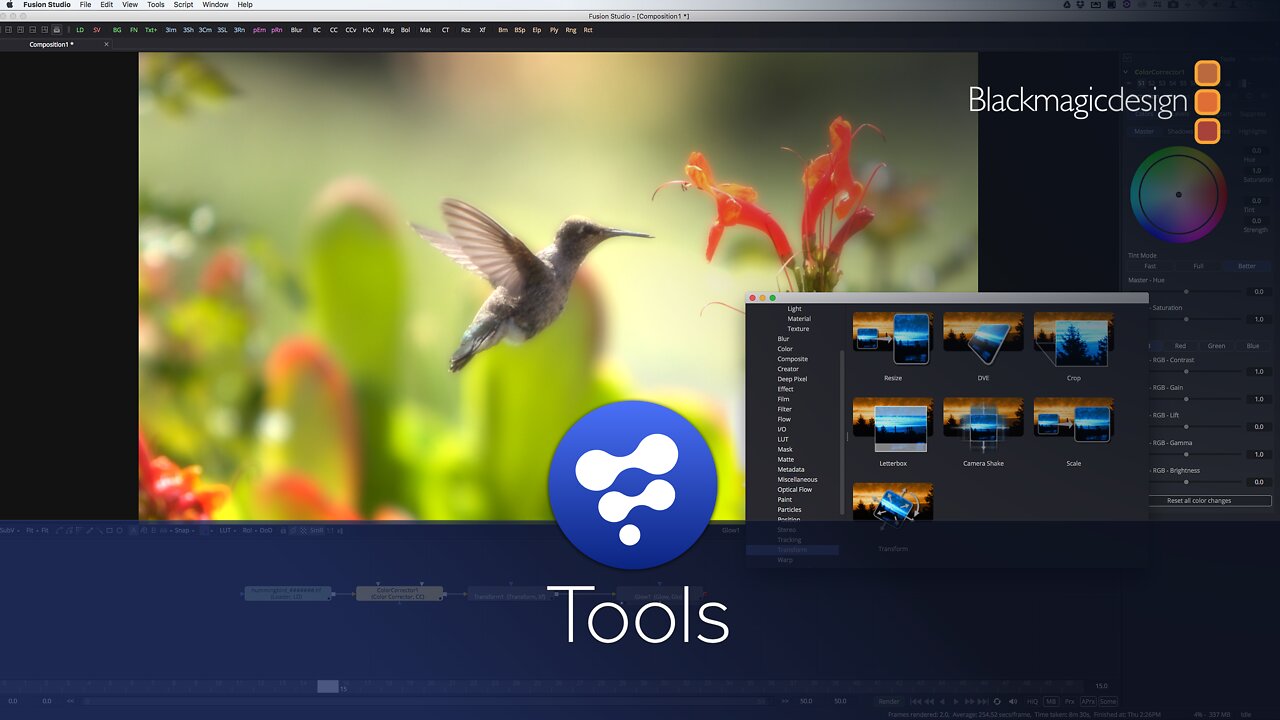
Task: Click the CT toolbar tool
Action: (446, 30)
